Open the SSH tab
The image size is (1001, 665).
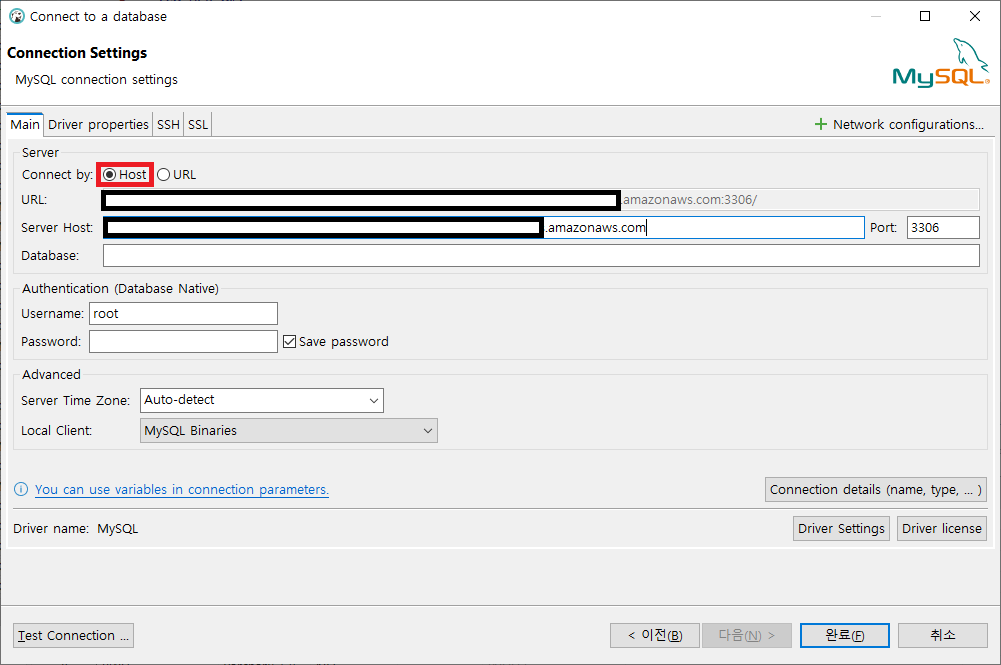[169, 124]
